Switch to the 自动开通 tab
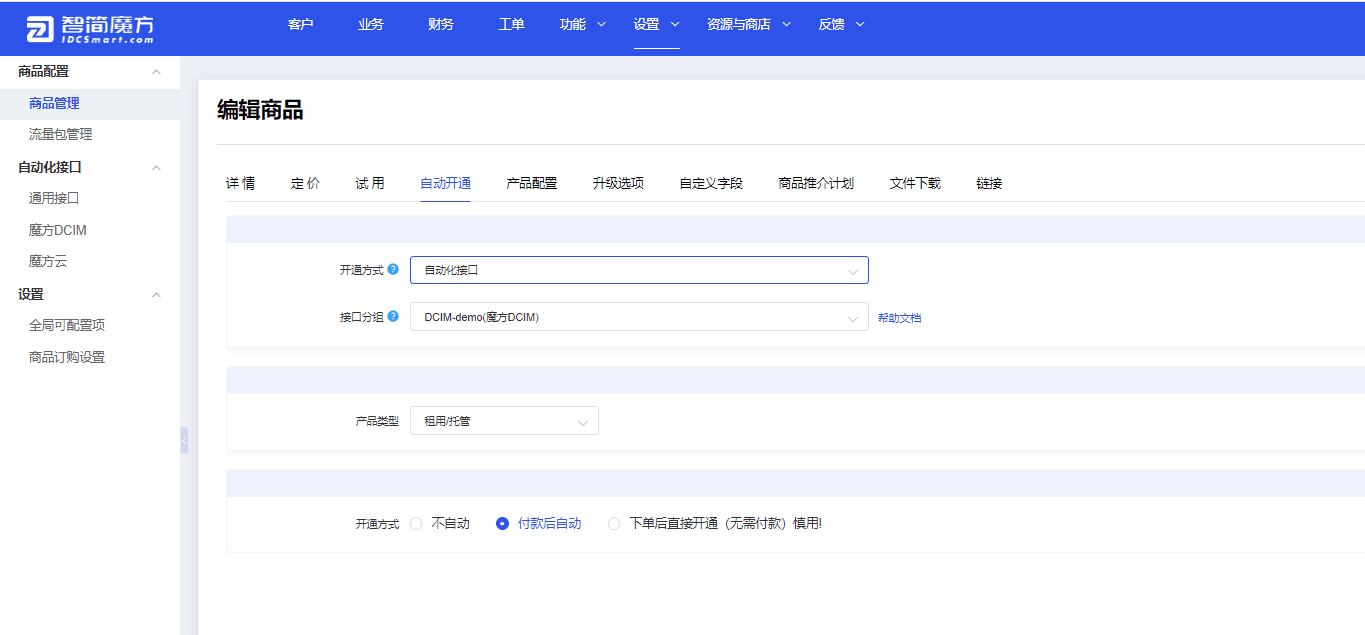The width and height of the screenshot is (1365, 635). 445,183
